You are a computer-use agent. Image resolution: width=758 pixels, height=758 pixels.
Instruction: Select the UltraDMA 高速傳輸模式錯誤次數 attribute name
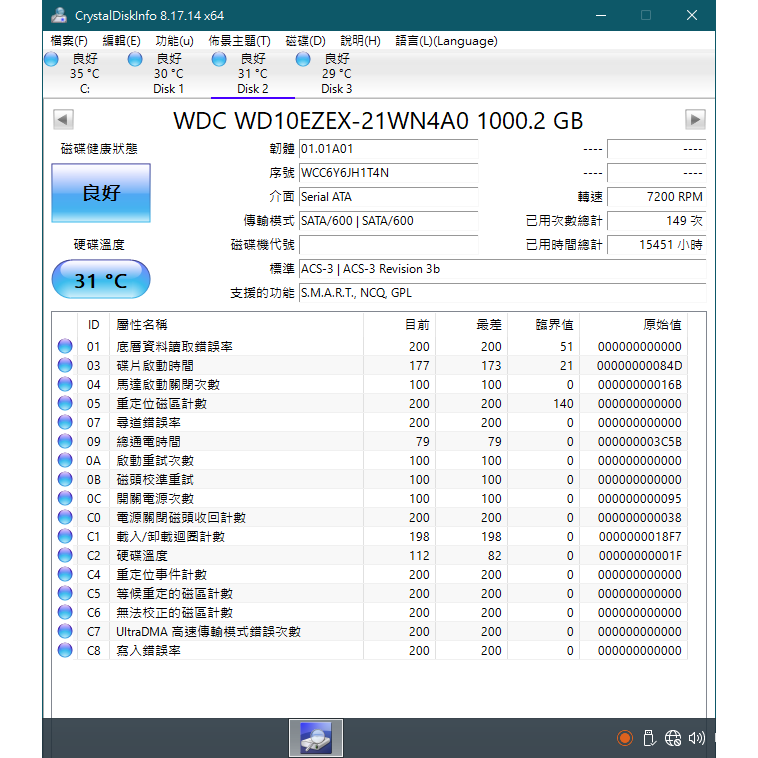pos(208,632)
